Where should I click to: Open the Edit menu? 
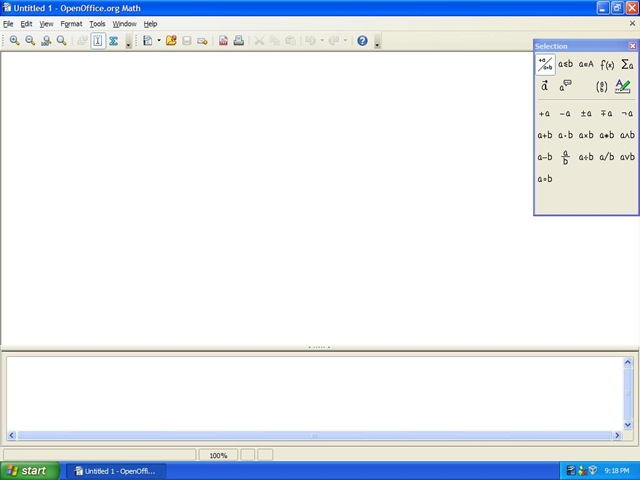tap(27, 24)
